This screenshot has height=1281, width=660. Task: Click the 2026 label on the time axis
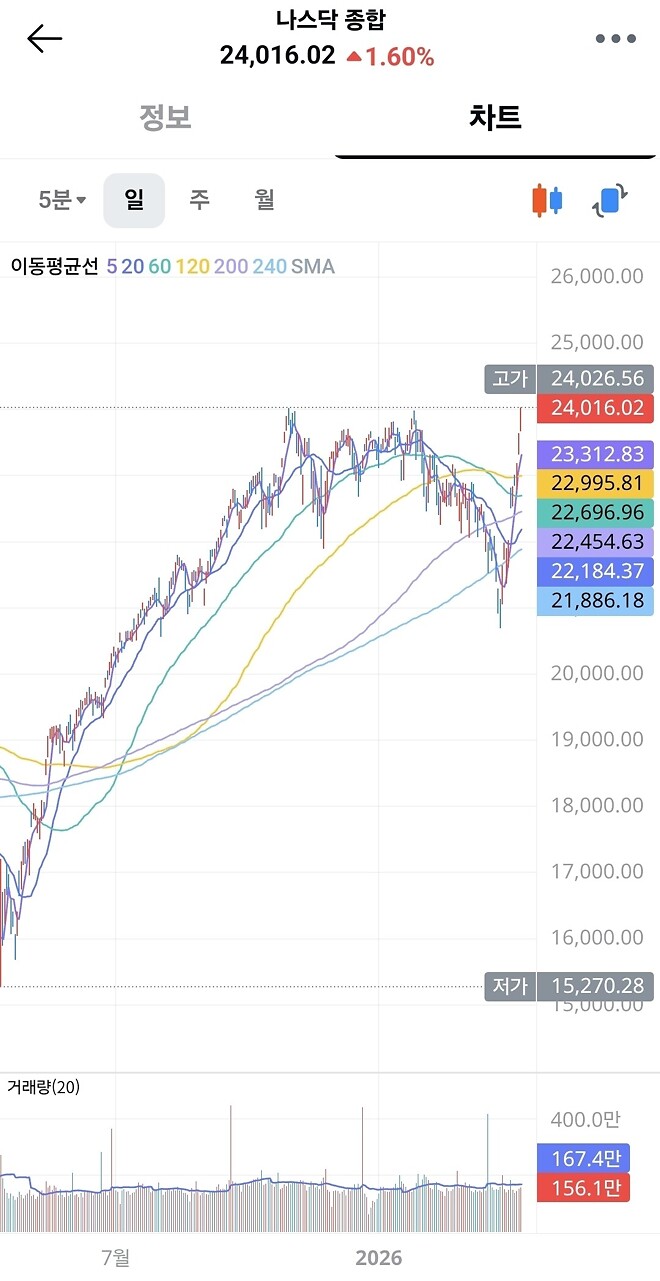click(x=379, y=1259)
